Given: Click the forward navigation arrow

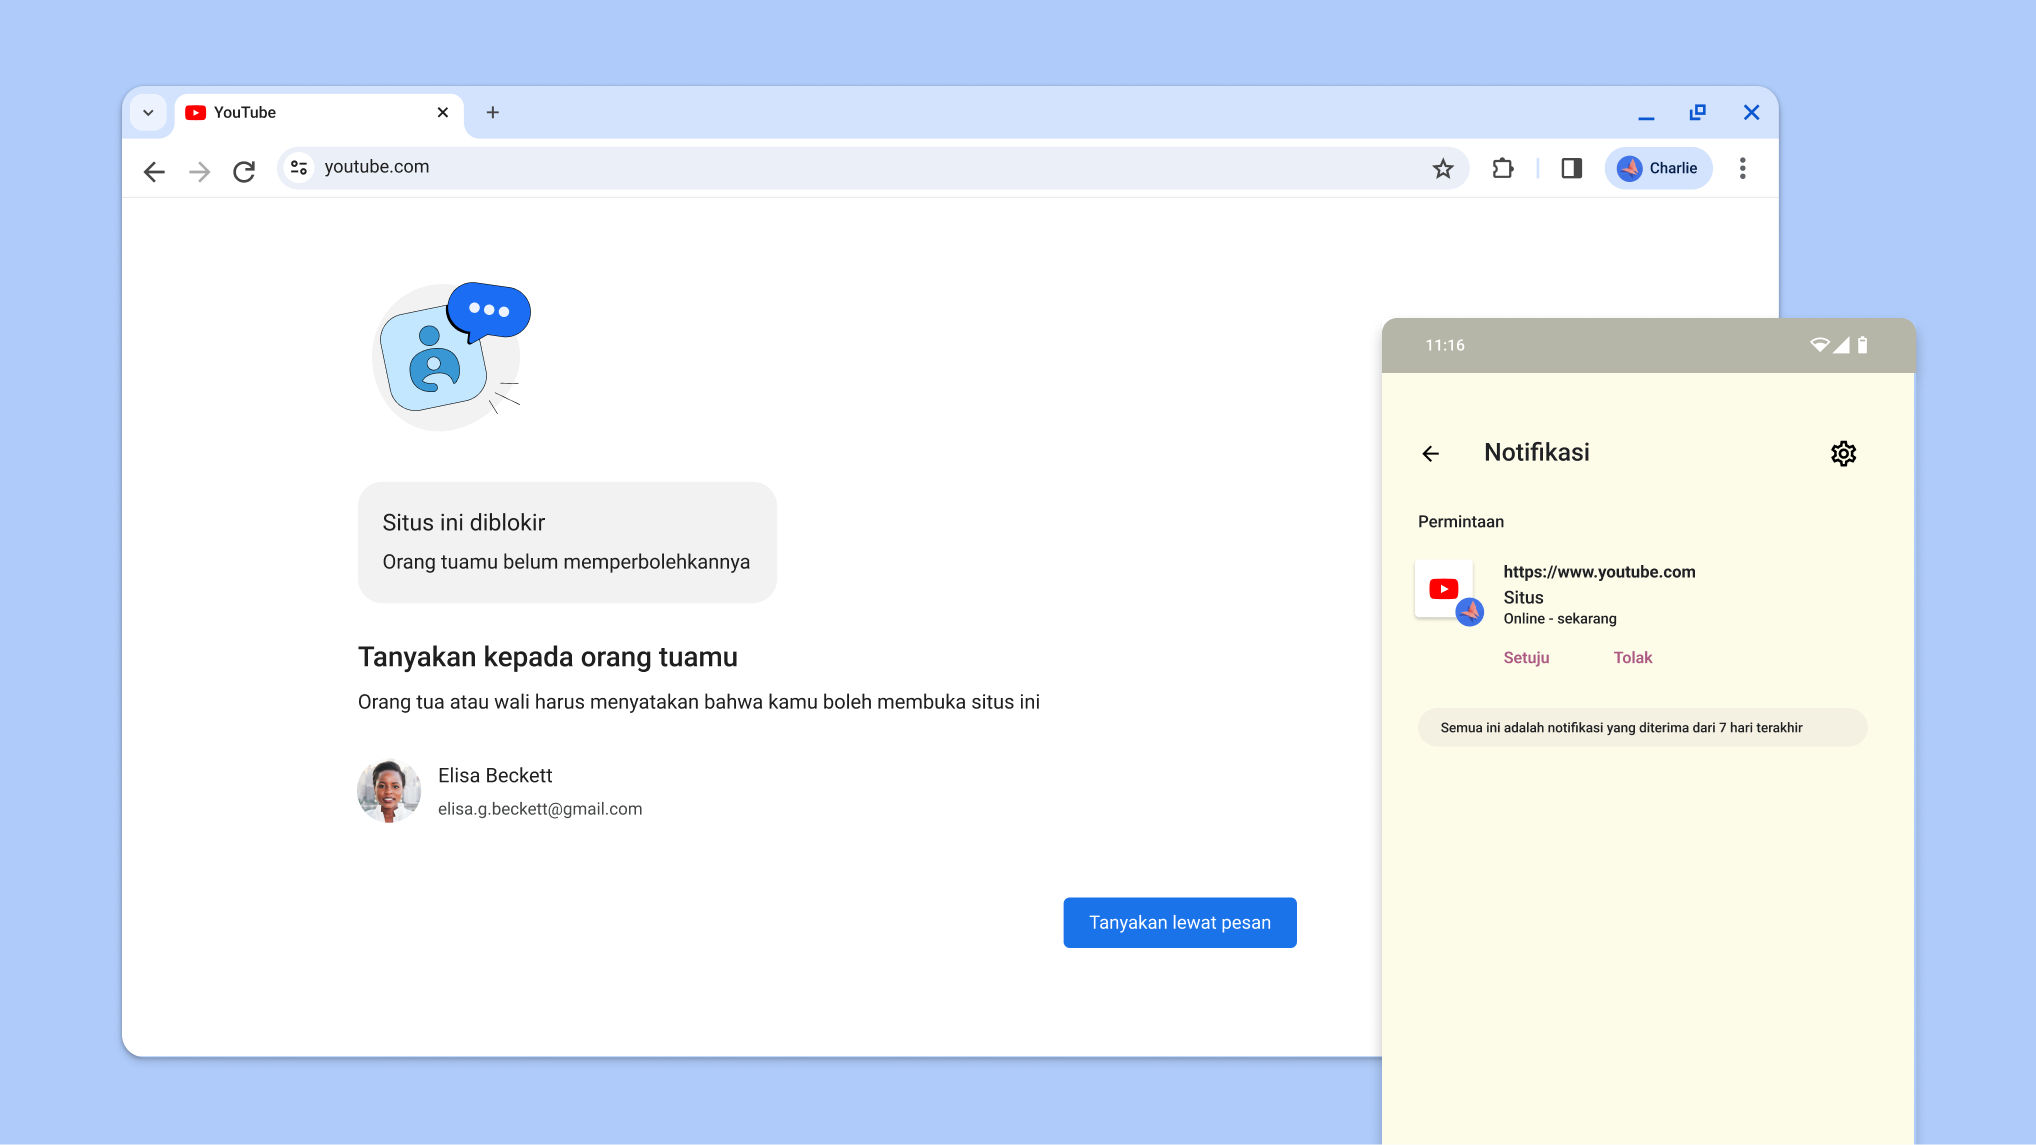Looking at the screenshot, I should tap(199, 170).
